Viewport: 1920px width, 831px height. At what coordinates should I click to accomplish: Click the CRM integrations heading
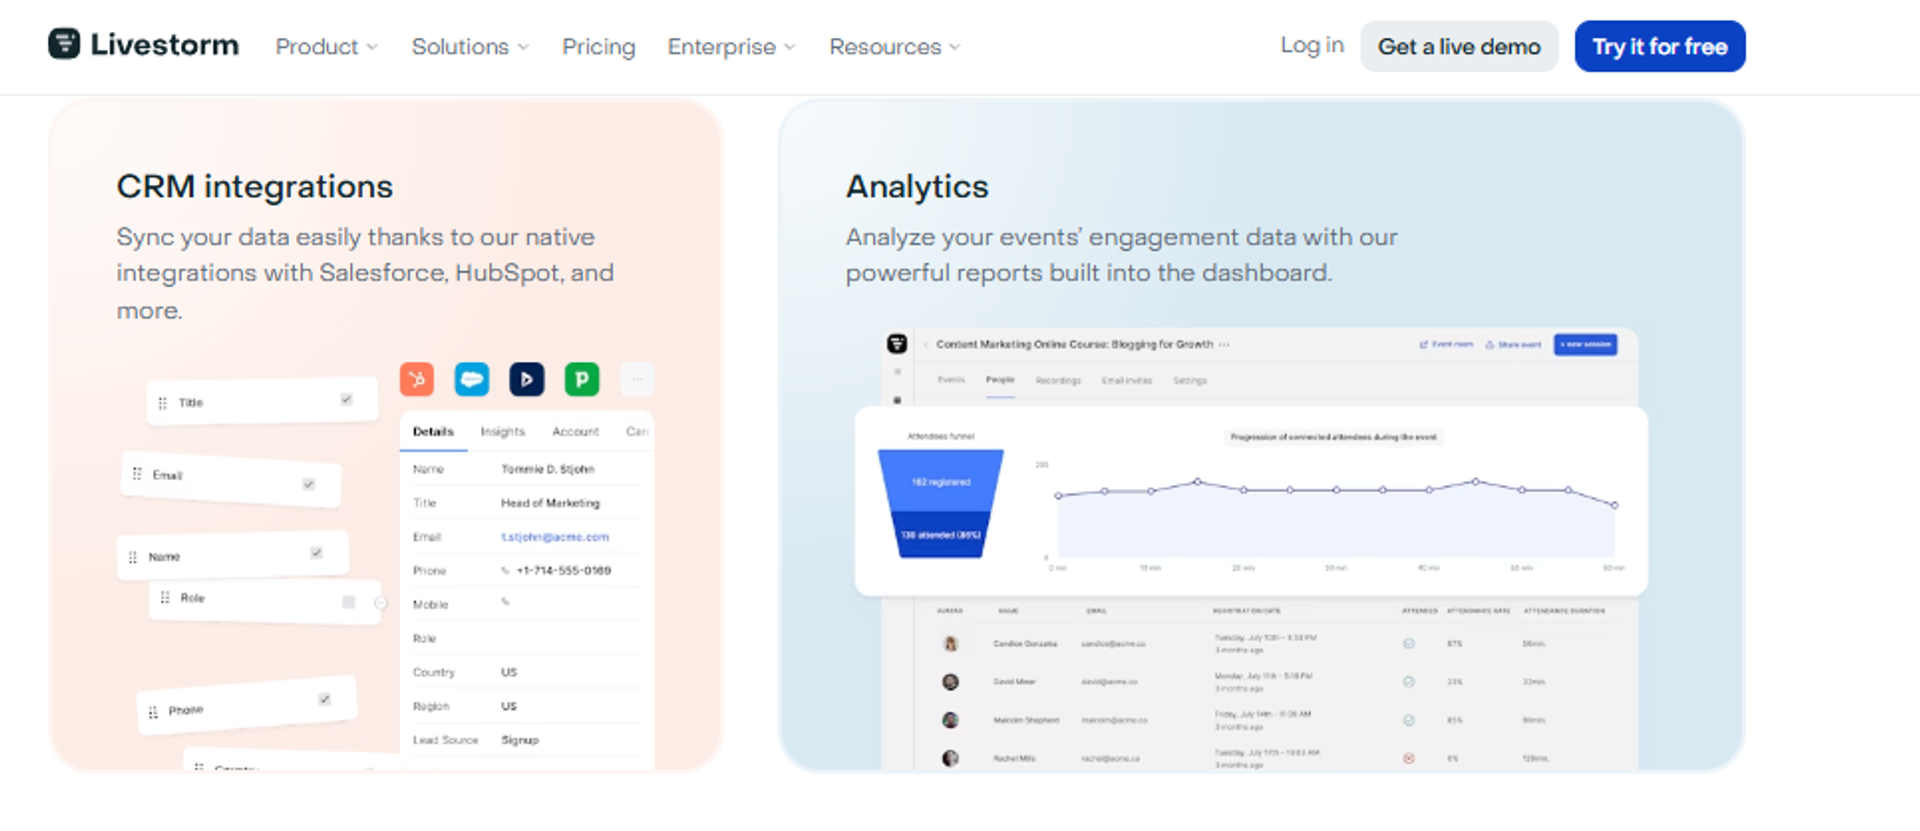pyautogui.click(x=255, y=187)
